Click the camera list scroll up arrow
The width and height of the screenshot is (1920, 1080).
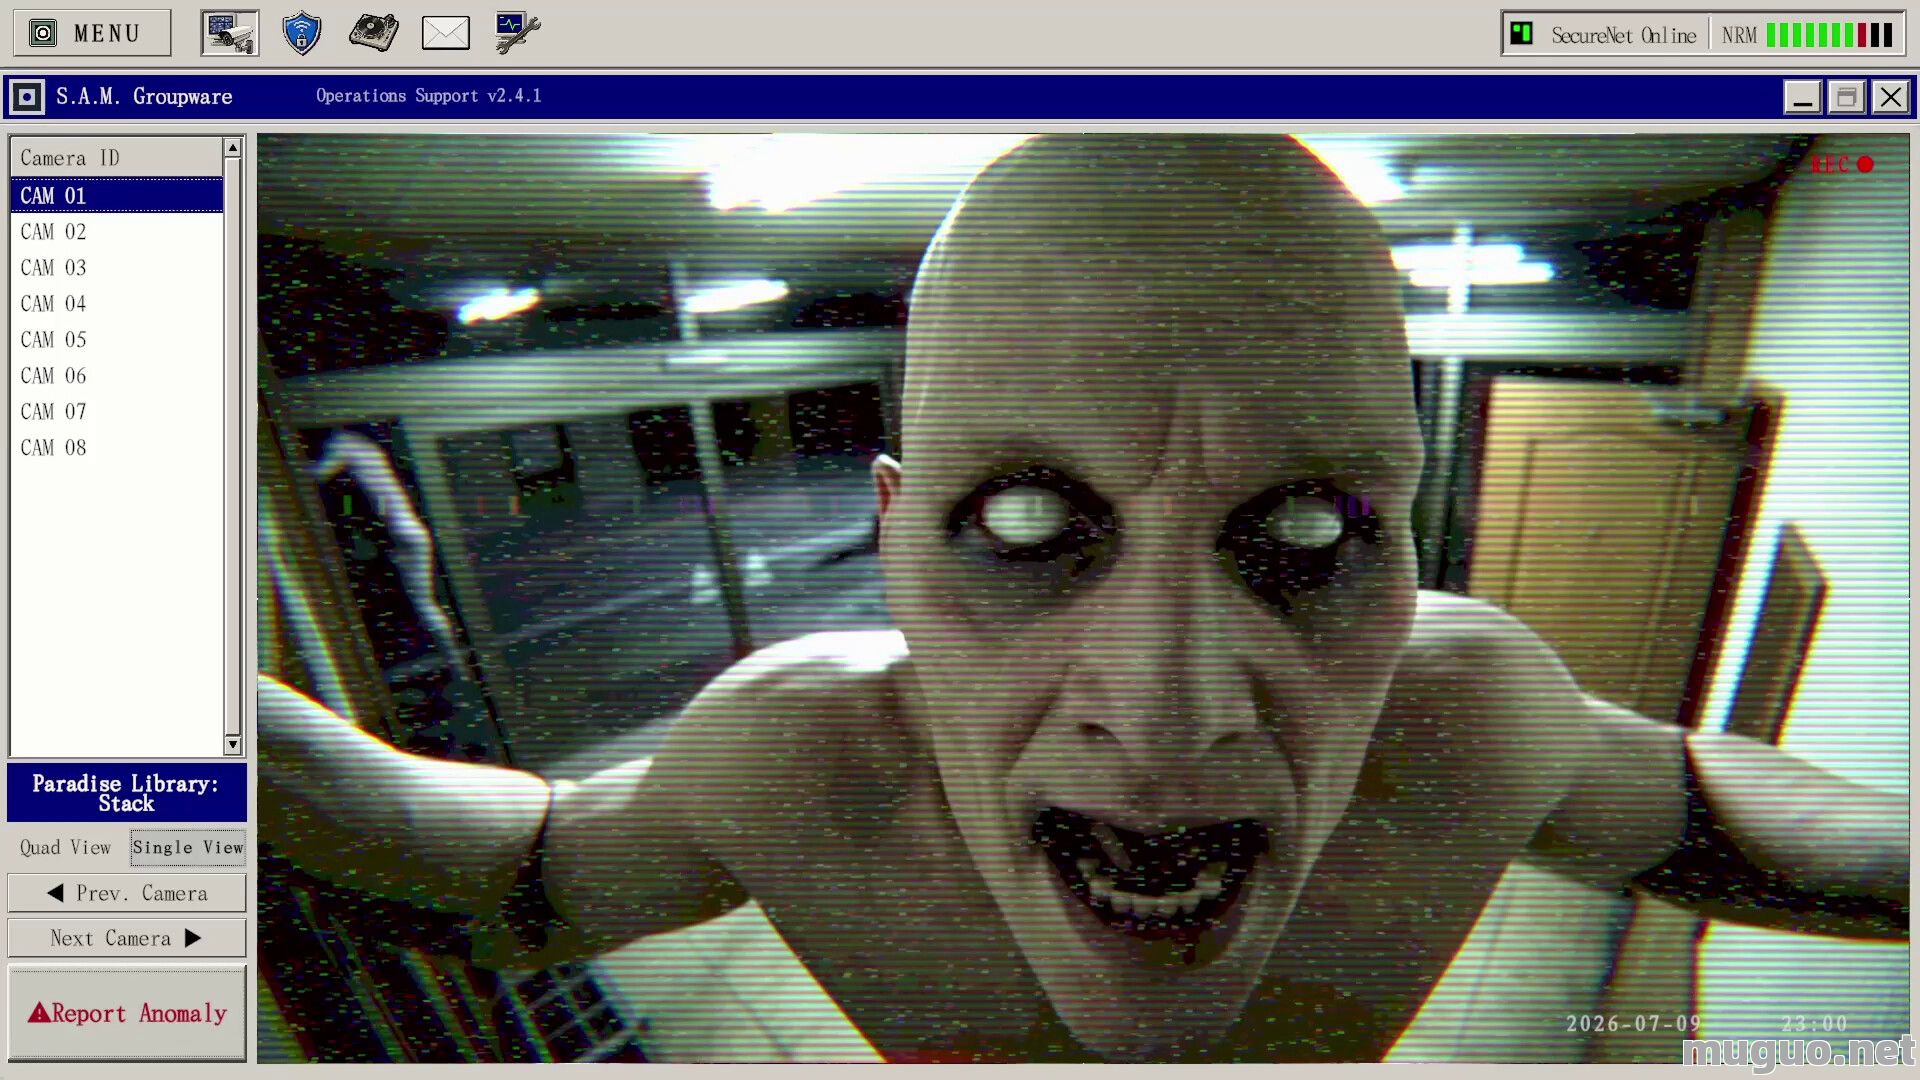coord(233,148)
